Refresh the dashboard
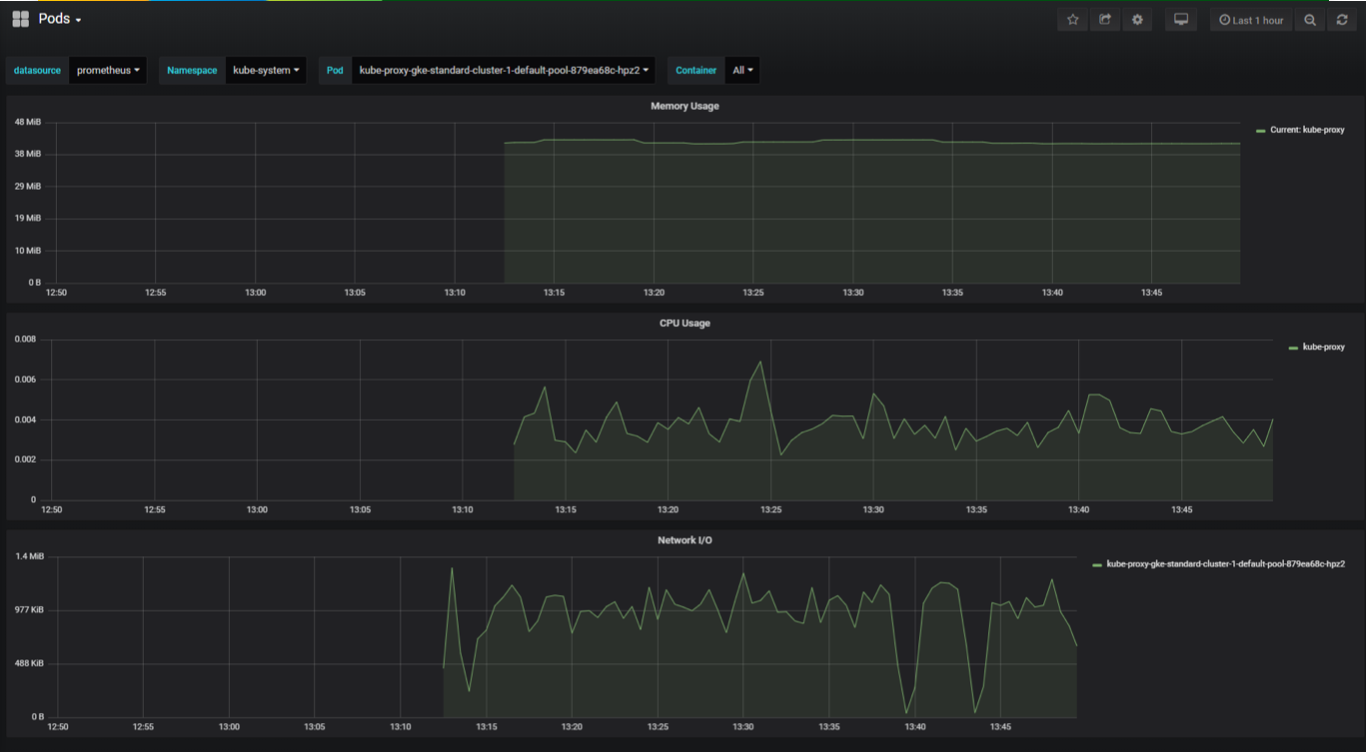Viewport: 1366px width, 752px height. pos(1342,20)
